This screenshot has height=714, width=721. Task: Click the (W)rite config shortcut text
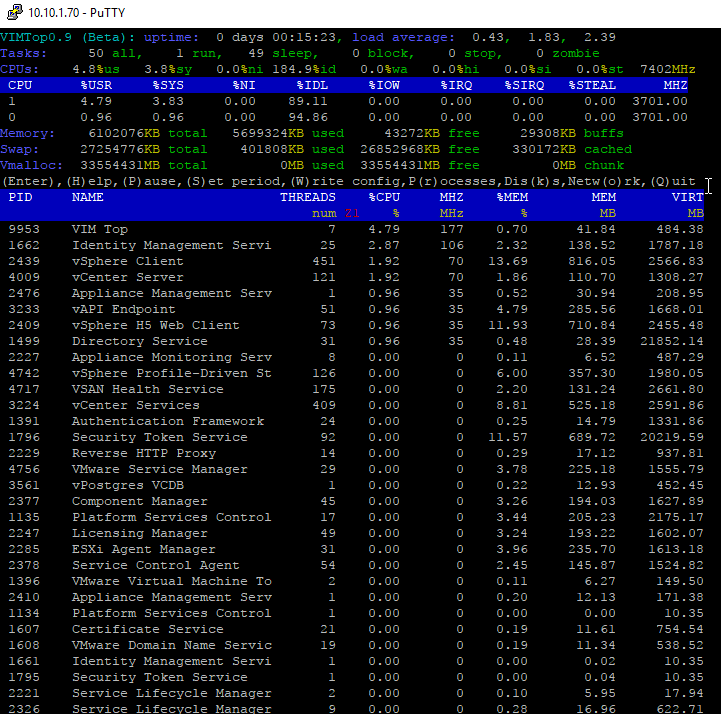346,181
